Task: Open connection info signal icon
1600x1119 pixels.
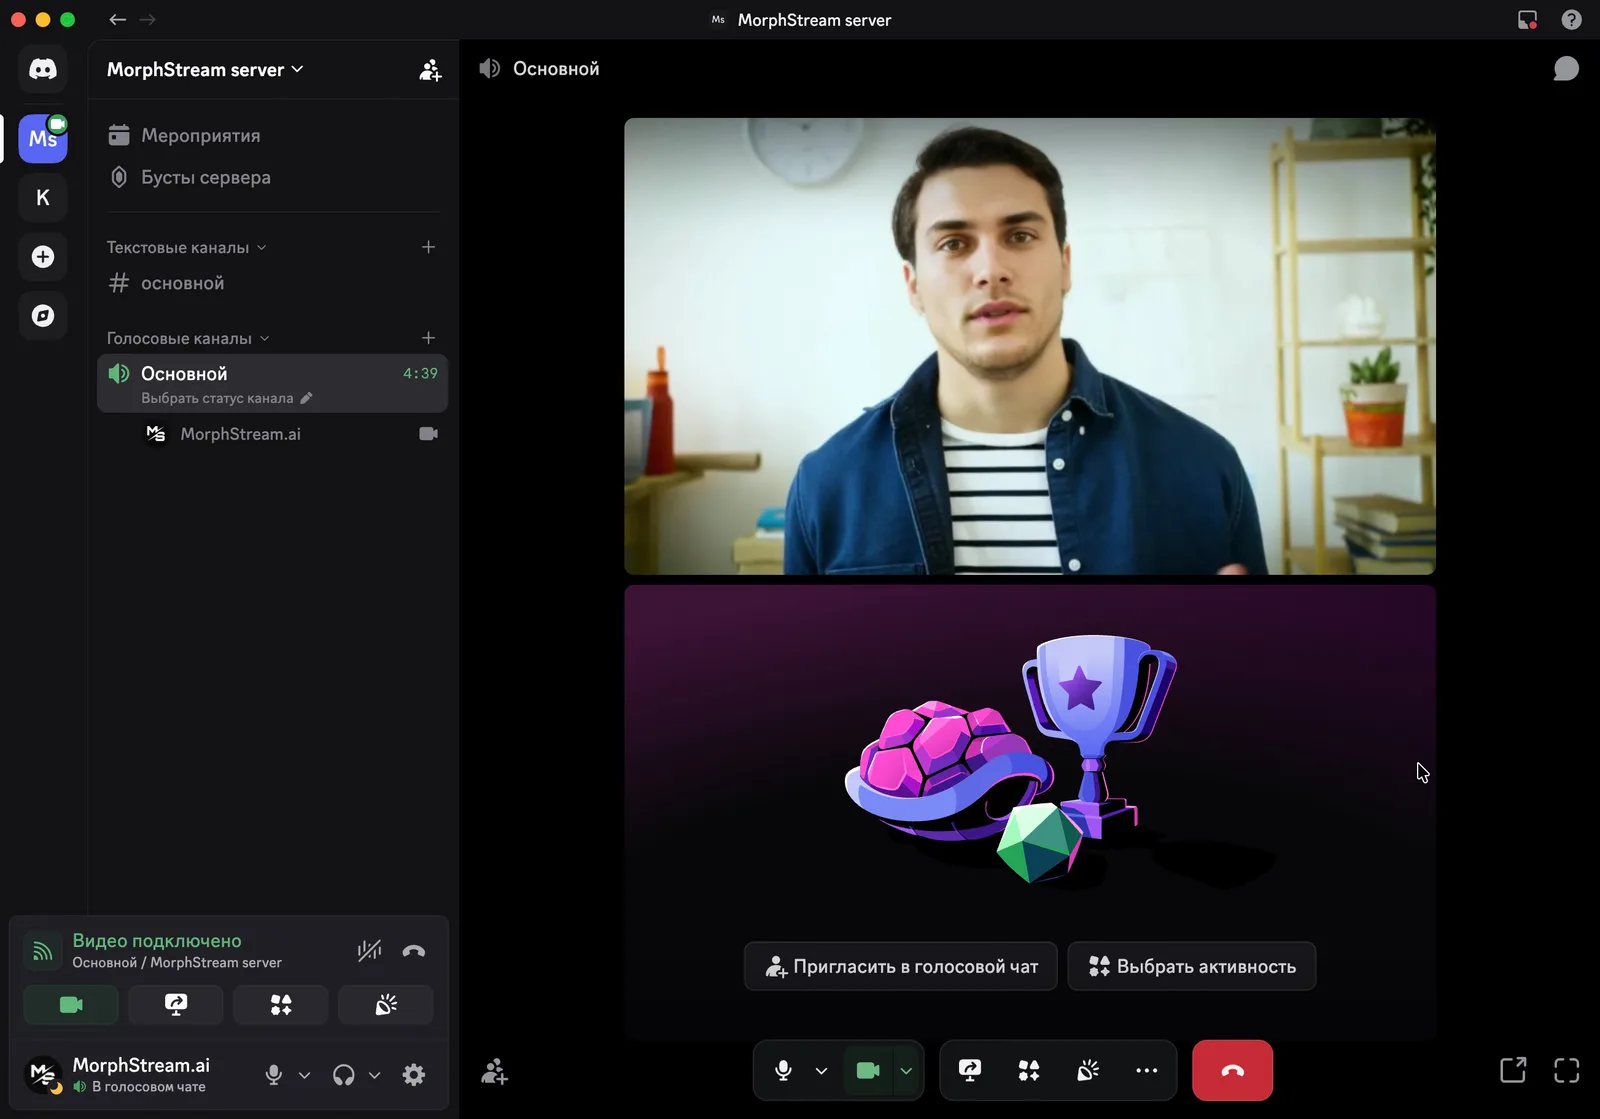Action: click(42, 951)
